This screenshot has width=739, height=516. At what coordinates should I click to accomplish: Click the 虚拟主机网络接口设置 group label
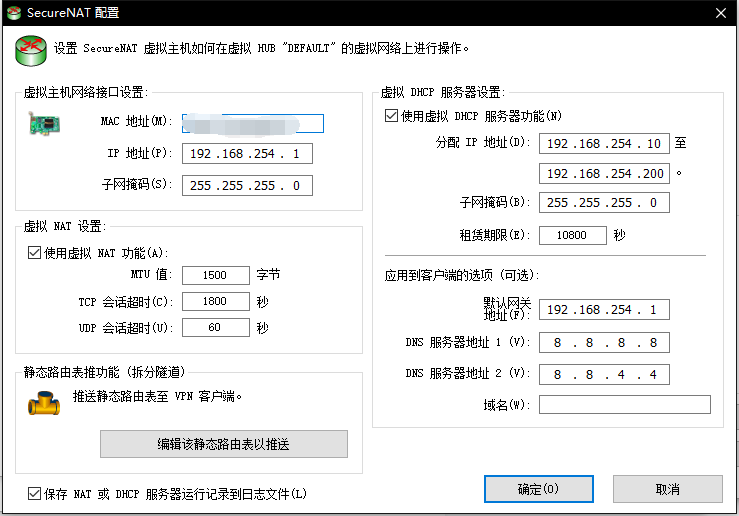click(x=86, y=92)
